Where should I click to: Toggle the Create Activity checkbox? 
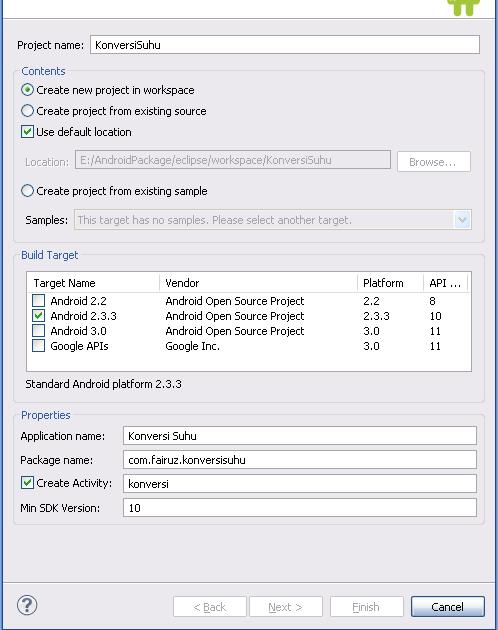coord(27,483)
